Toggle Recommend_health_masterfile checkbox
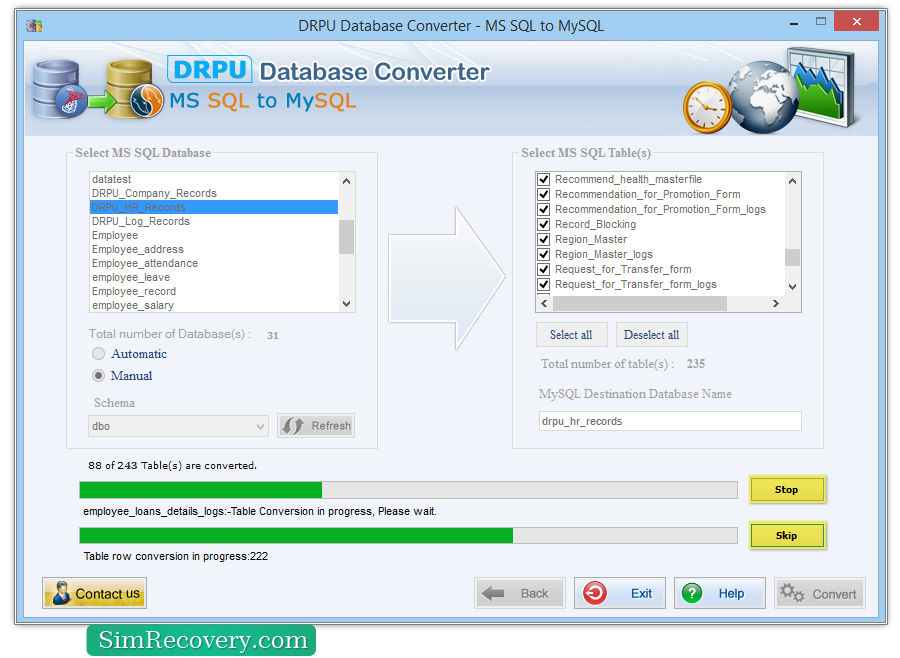This screenshot has height=658, width=900. tap(544, 179)
